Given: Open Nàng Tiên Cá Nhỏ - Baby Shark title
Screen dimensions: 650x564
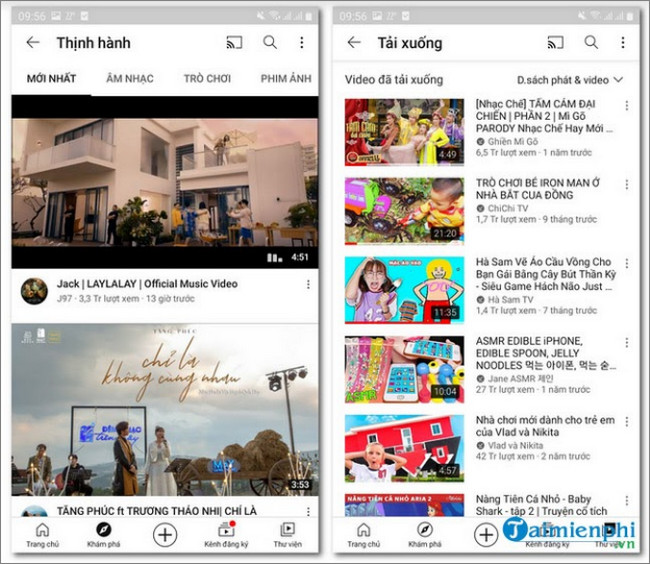Looking at the screenshot, I should (x=541, y=505).
